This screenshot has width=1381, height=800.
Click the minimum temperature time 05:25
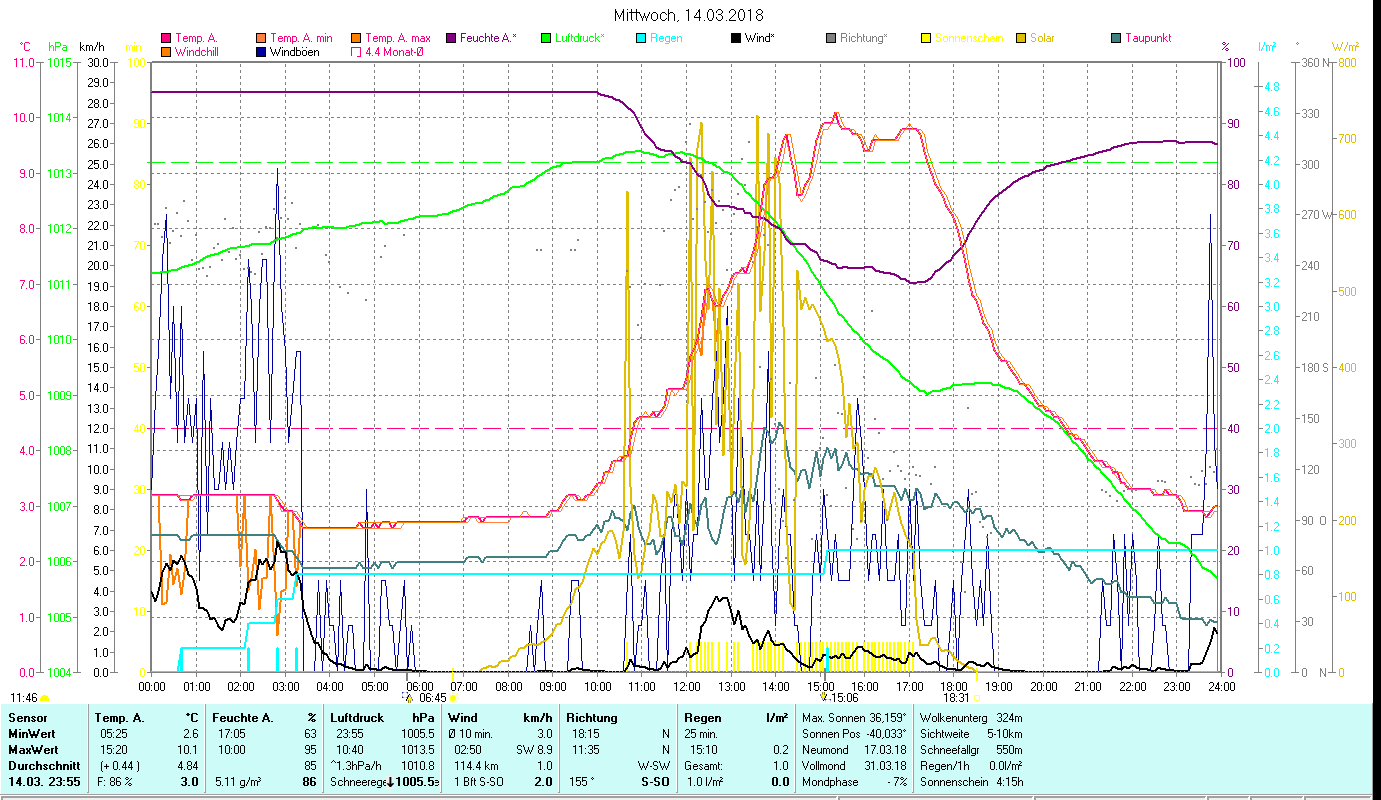pos(112,734)
